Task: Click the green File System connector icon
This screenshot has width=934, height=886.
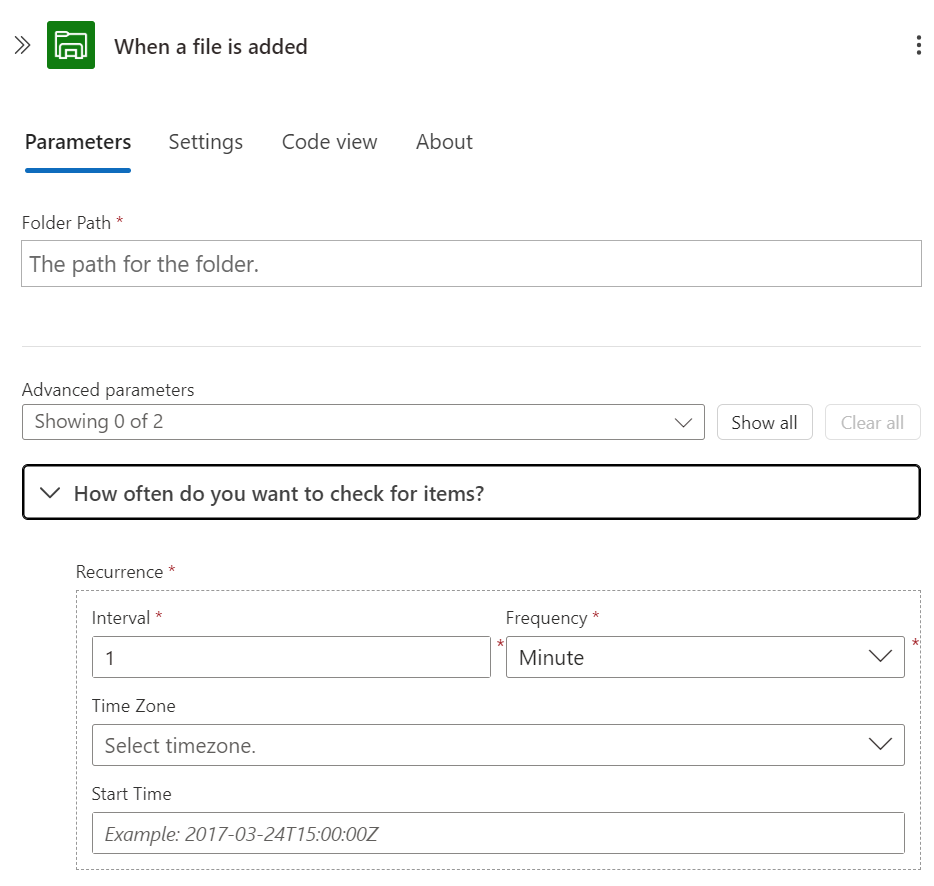Action: pyautogui.click(x=71, y=46)
